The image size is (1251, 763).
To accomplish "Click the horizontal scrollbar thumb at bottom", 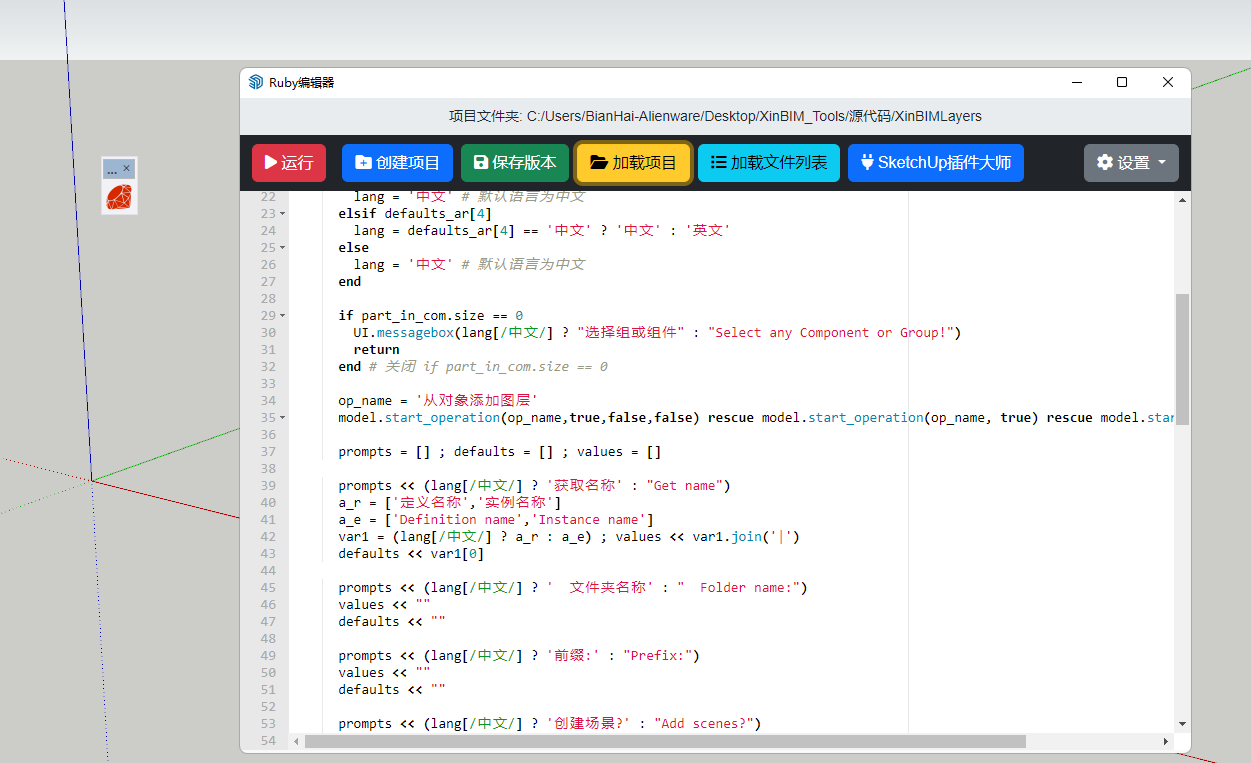I will [x=665, y=742].
